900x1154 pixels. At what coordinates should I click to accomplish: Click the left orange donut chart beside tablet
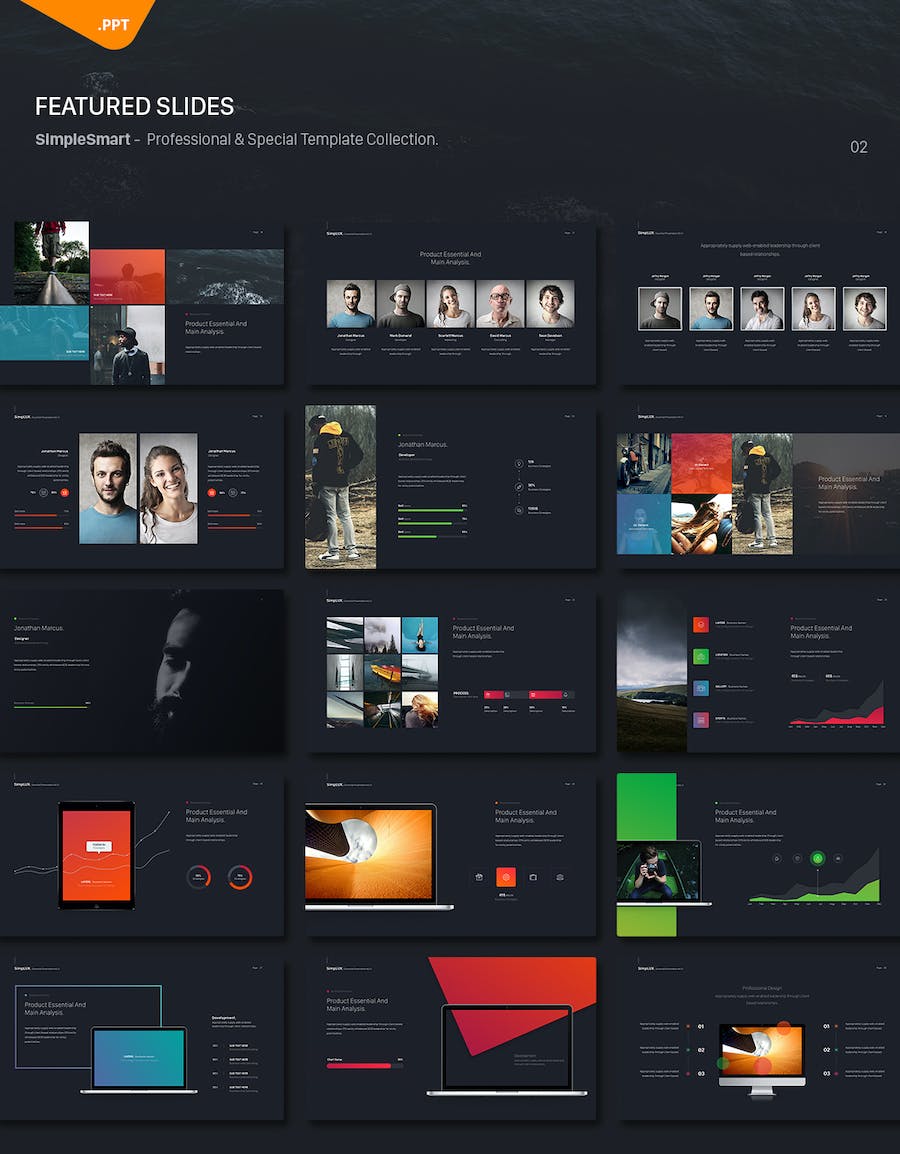coord(199,877)
